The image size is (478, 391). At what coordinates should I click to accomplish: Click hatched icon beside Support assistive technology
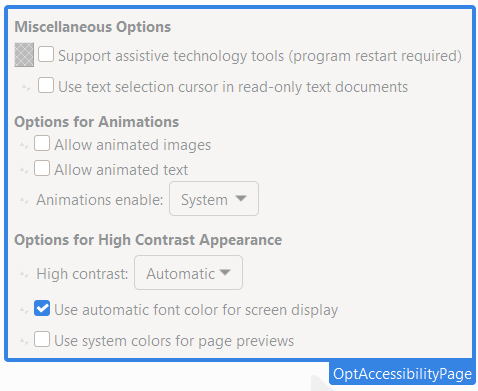click(24, 55)
